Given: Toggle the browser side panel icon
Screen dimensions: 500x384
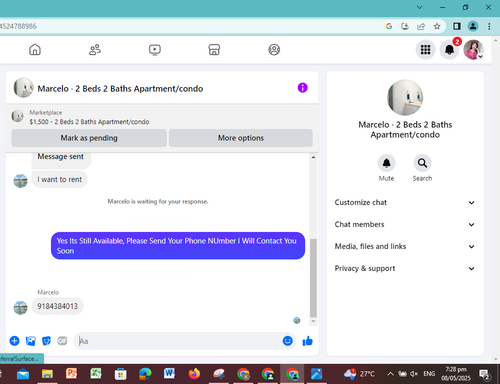Looking at the screenshot, I should click(457, 26).
